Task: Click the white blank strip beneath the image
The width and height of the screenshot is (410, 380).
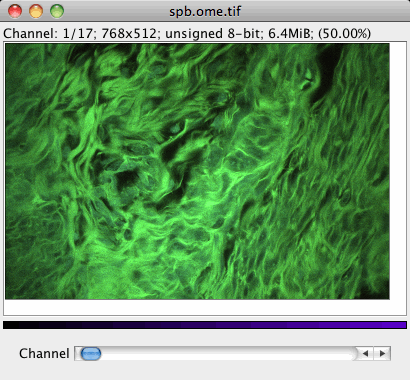Action: click(205, 307)
